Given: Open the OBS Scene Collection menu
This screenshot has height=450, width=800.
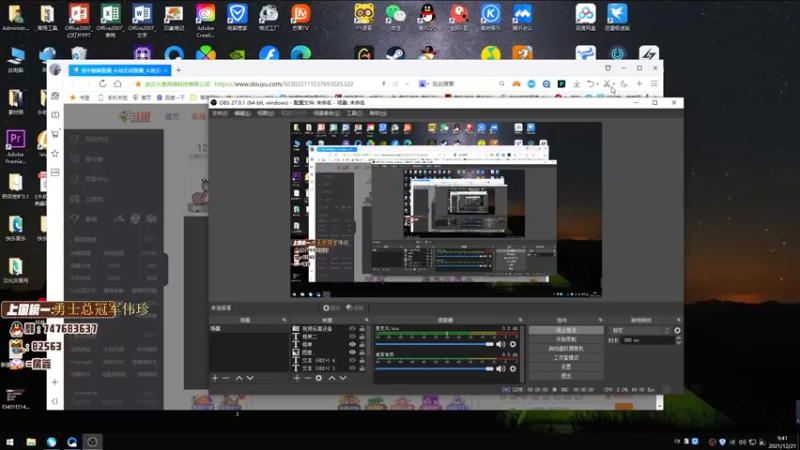Looking at the screenshot, I should coord(327,113).
